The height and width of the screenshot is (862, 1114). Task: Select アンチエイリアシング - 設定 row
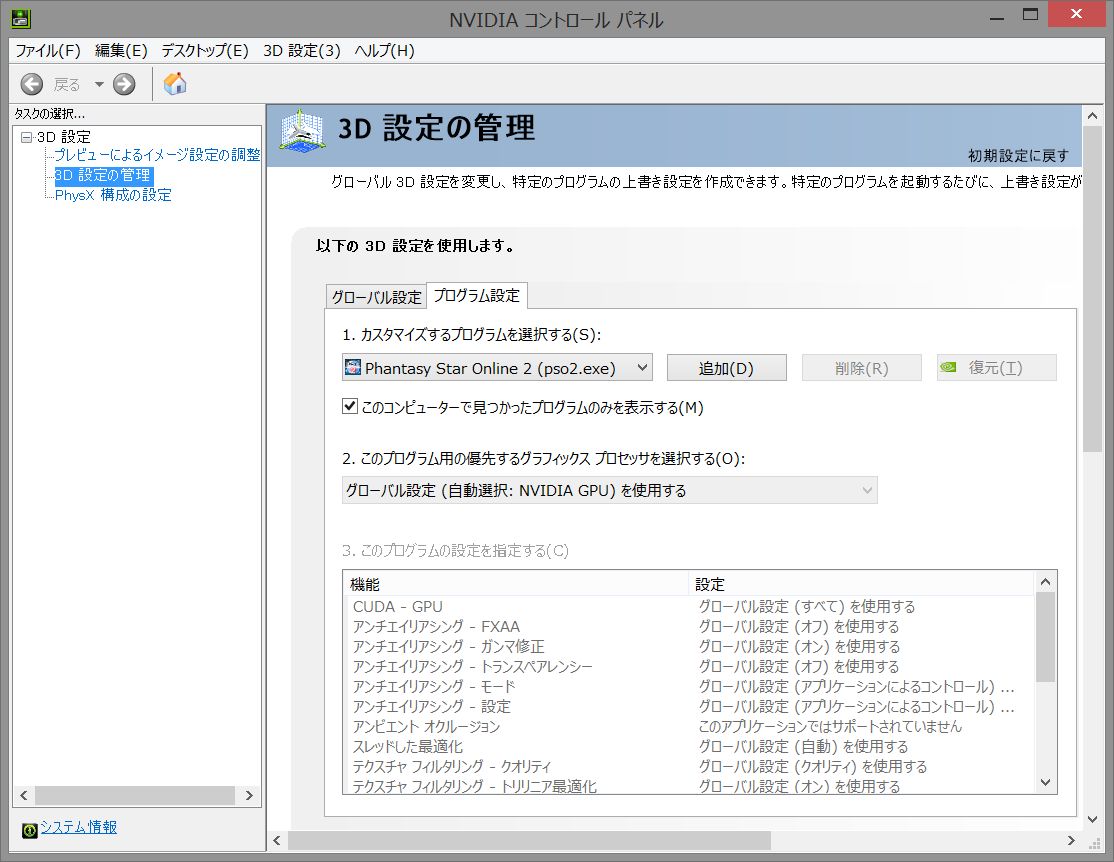coord(688,706)
